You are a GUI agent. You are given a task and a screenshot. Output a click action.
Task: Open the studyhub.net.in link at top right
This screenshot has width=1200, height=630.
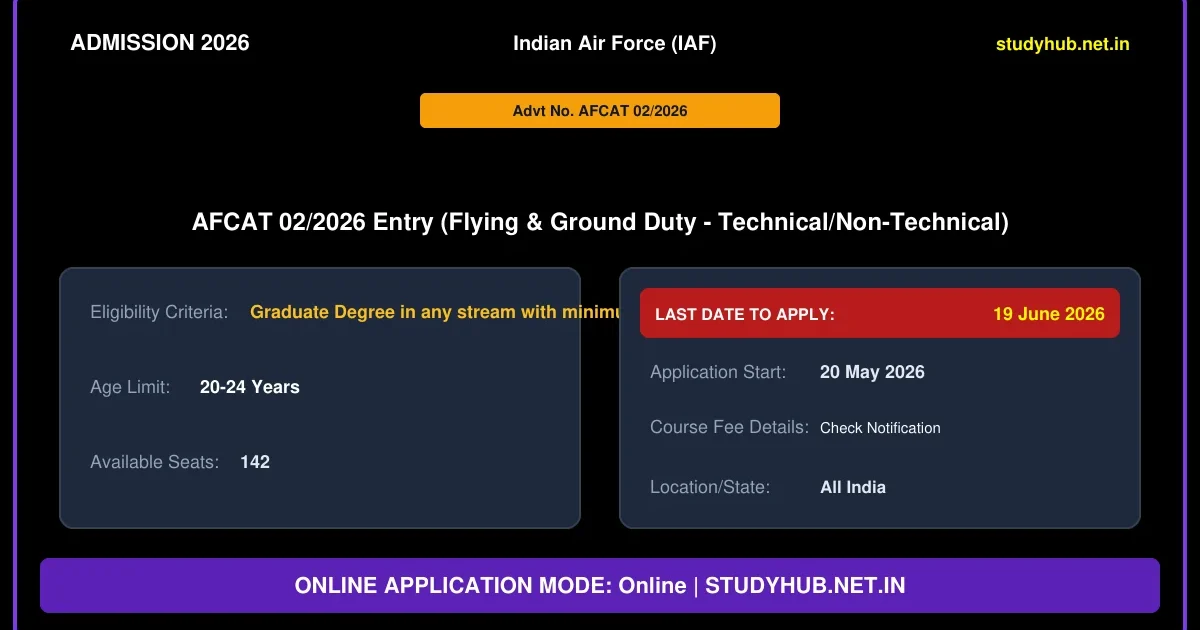pyautogui.click(x=1063, y=44)
